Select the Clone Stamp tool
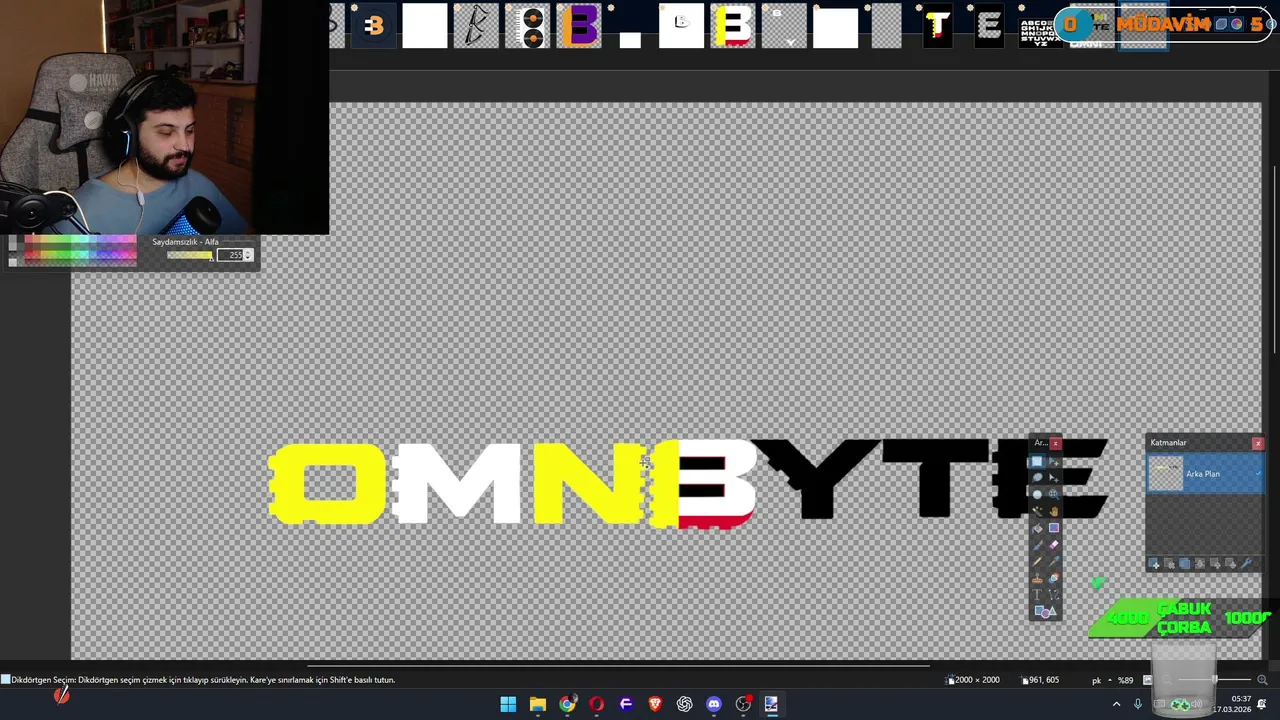Viewport: 1280px width, 720px height. pos(1037,578)
